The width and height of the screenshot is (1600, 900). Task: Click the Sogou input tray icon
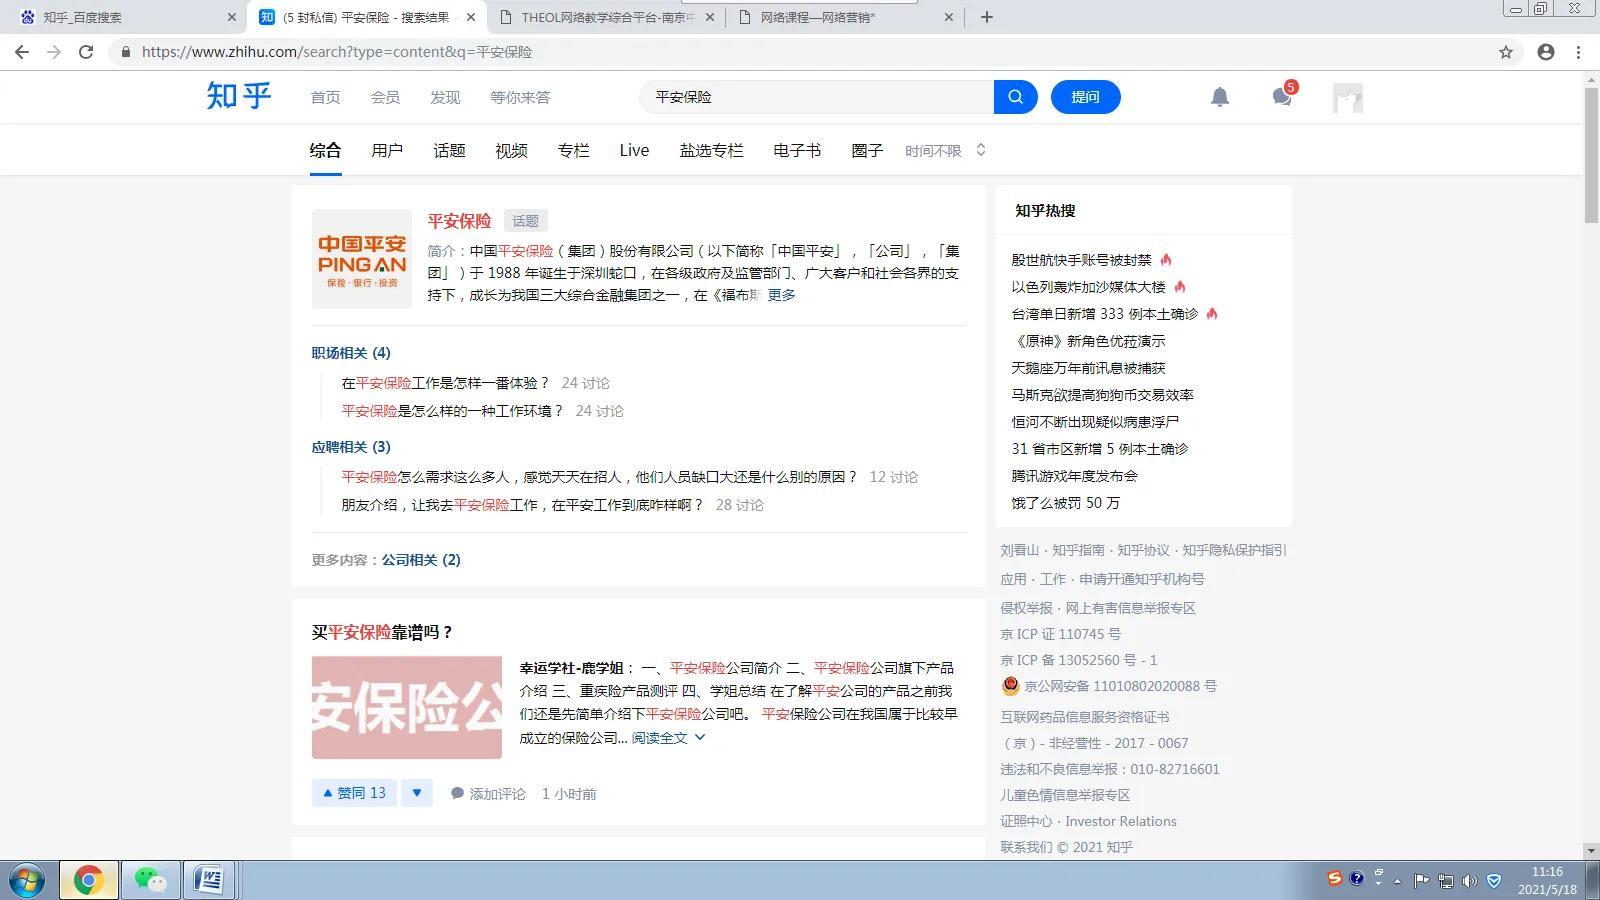pyautogui.click(x=1334, y=878)
